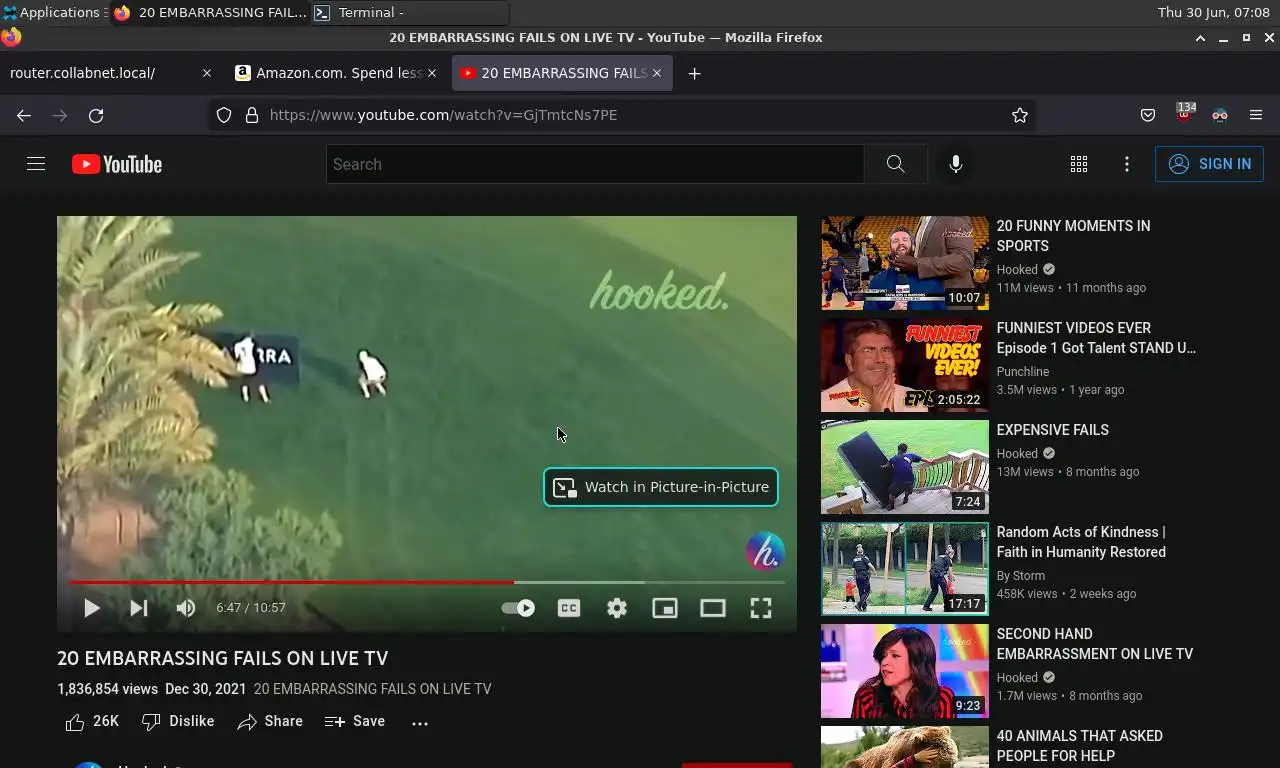Switch to the Amazon.com tab
The height and width of the screenshot is (768, 1280).
point(337,73)
